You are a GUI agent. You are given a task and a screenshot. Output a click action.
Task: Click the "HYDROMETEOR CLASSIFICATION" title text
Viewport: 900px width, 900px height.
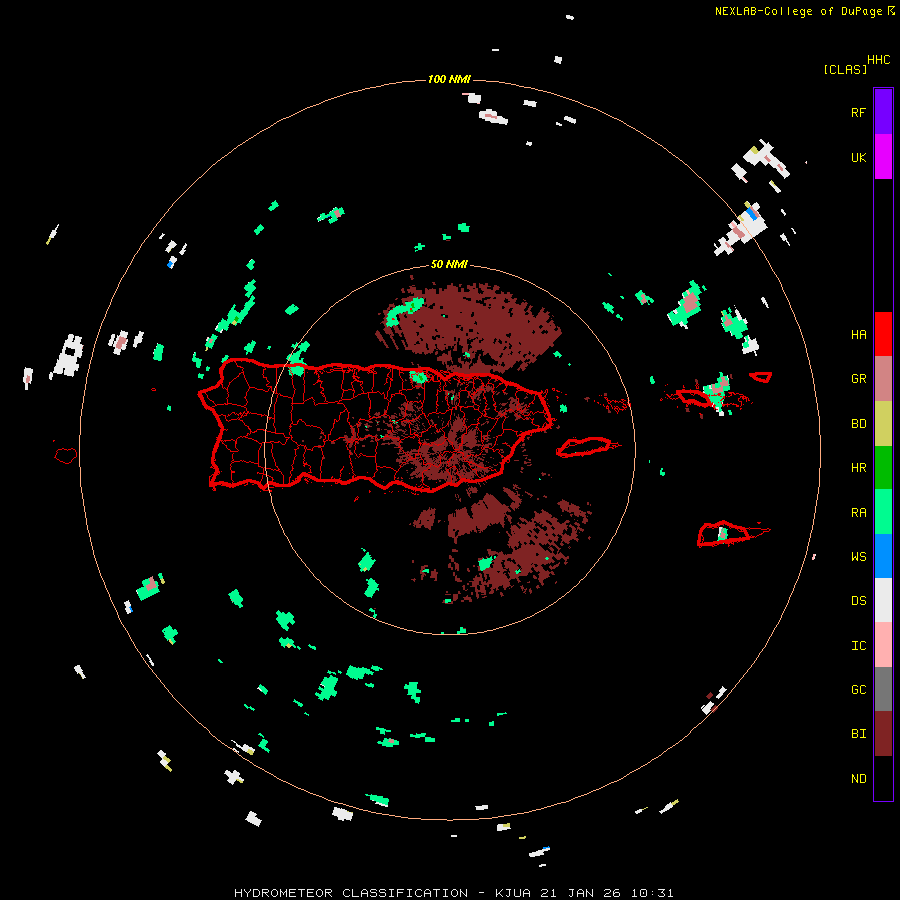[x=351, y=893]
